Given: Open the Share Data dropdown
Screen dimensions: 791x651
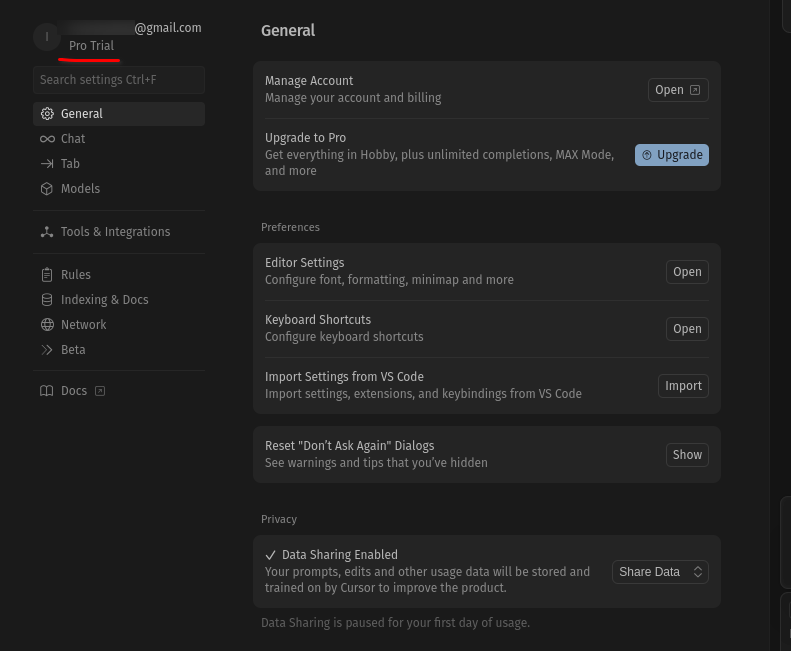Looking at the screenshot, I should (660, 572).
